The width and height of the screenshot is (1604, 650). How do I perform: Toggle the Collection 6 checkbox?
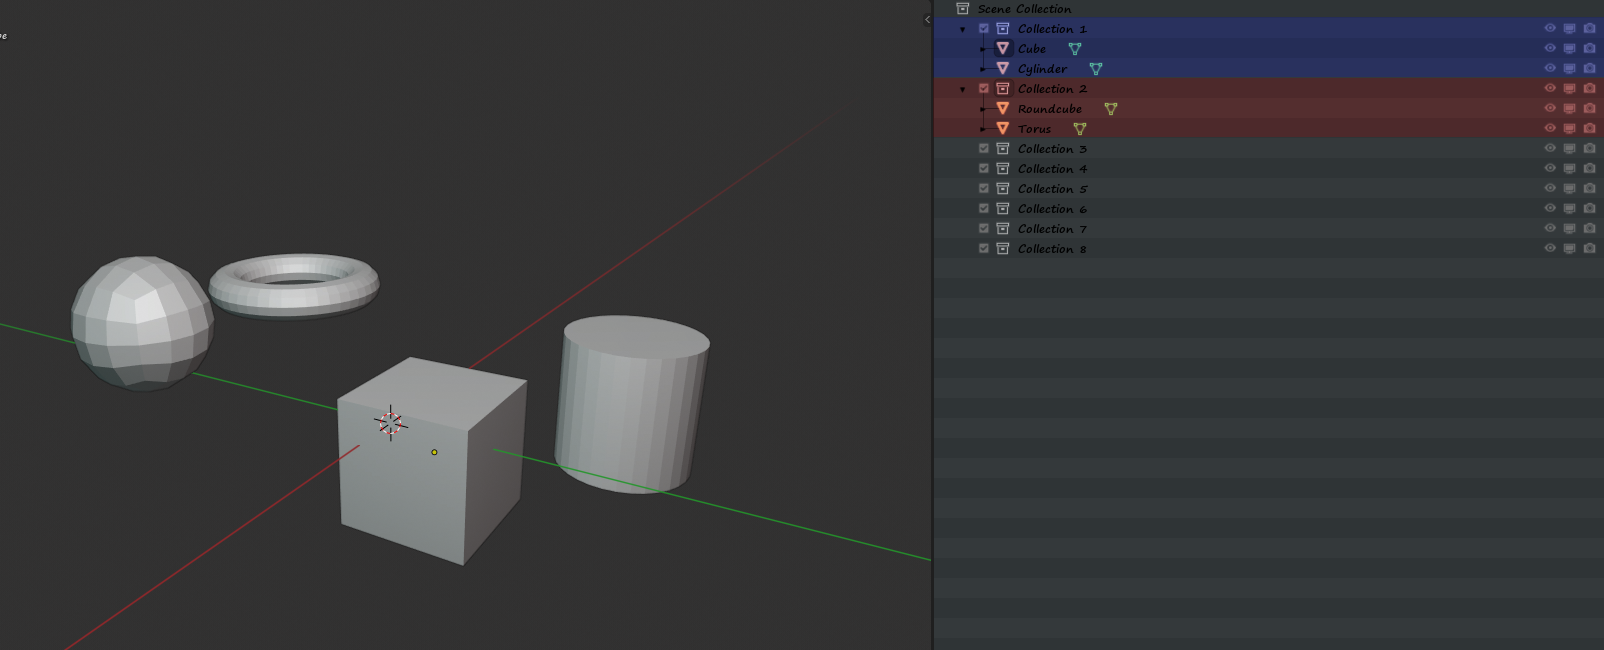(984, 208)
